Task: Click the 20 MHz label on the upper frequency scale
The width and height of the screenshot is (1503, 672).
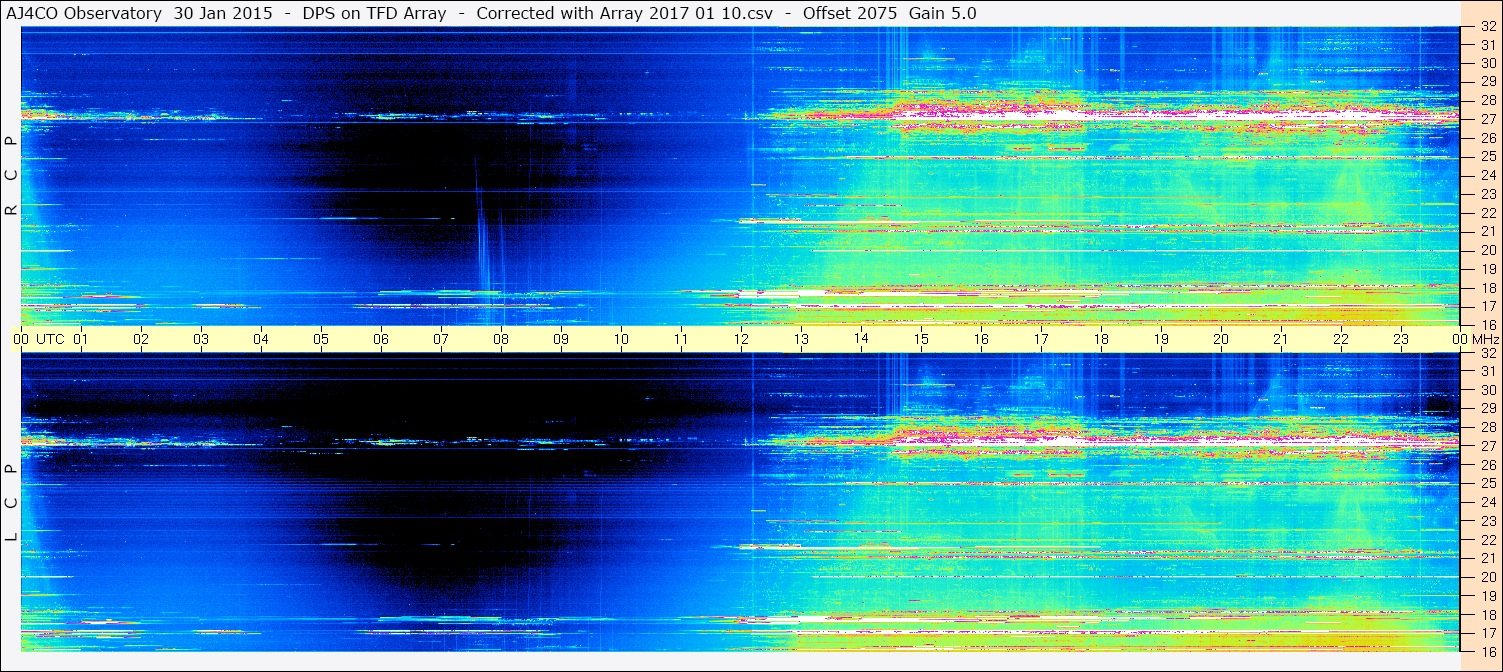Action: click(1486, 250)
